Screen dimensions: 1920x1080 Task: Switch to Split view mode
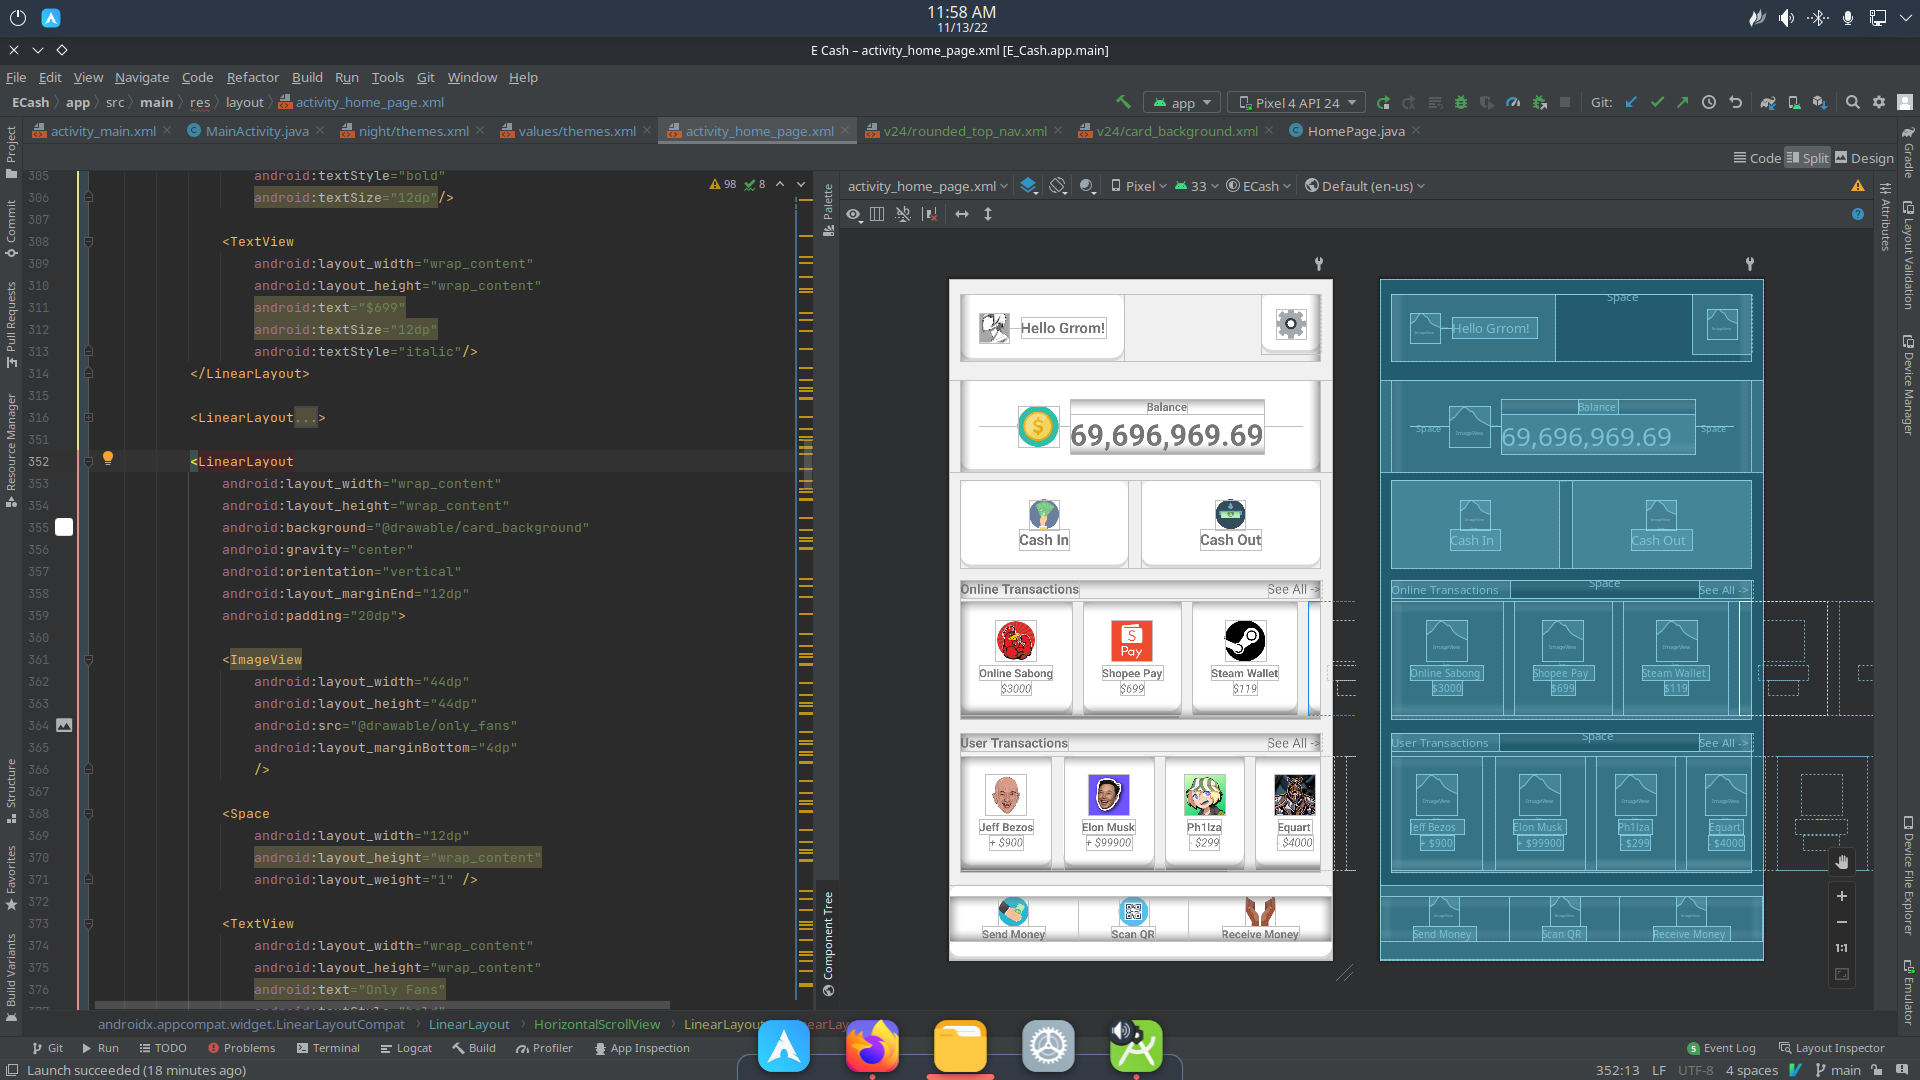click(x=1808, y=158)
